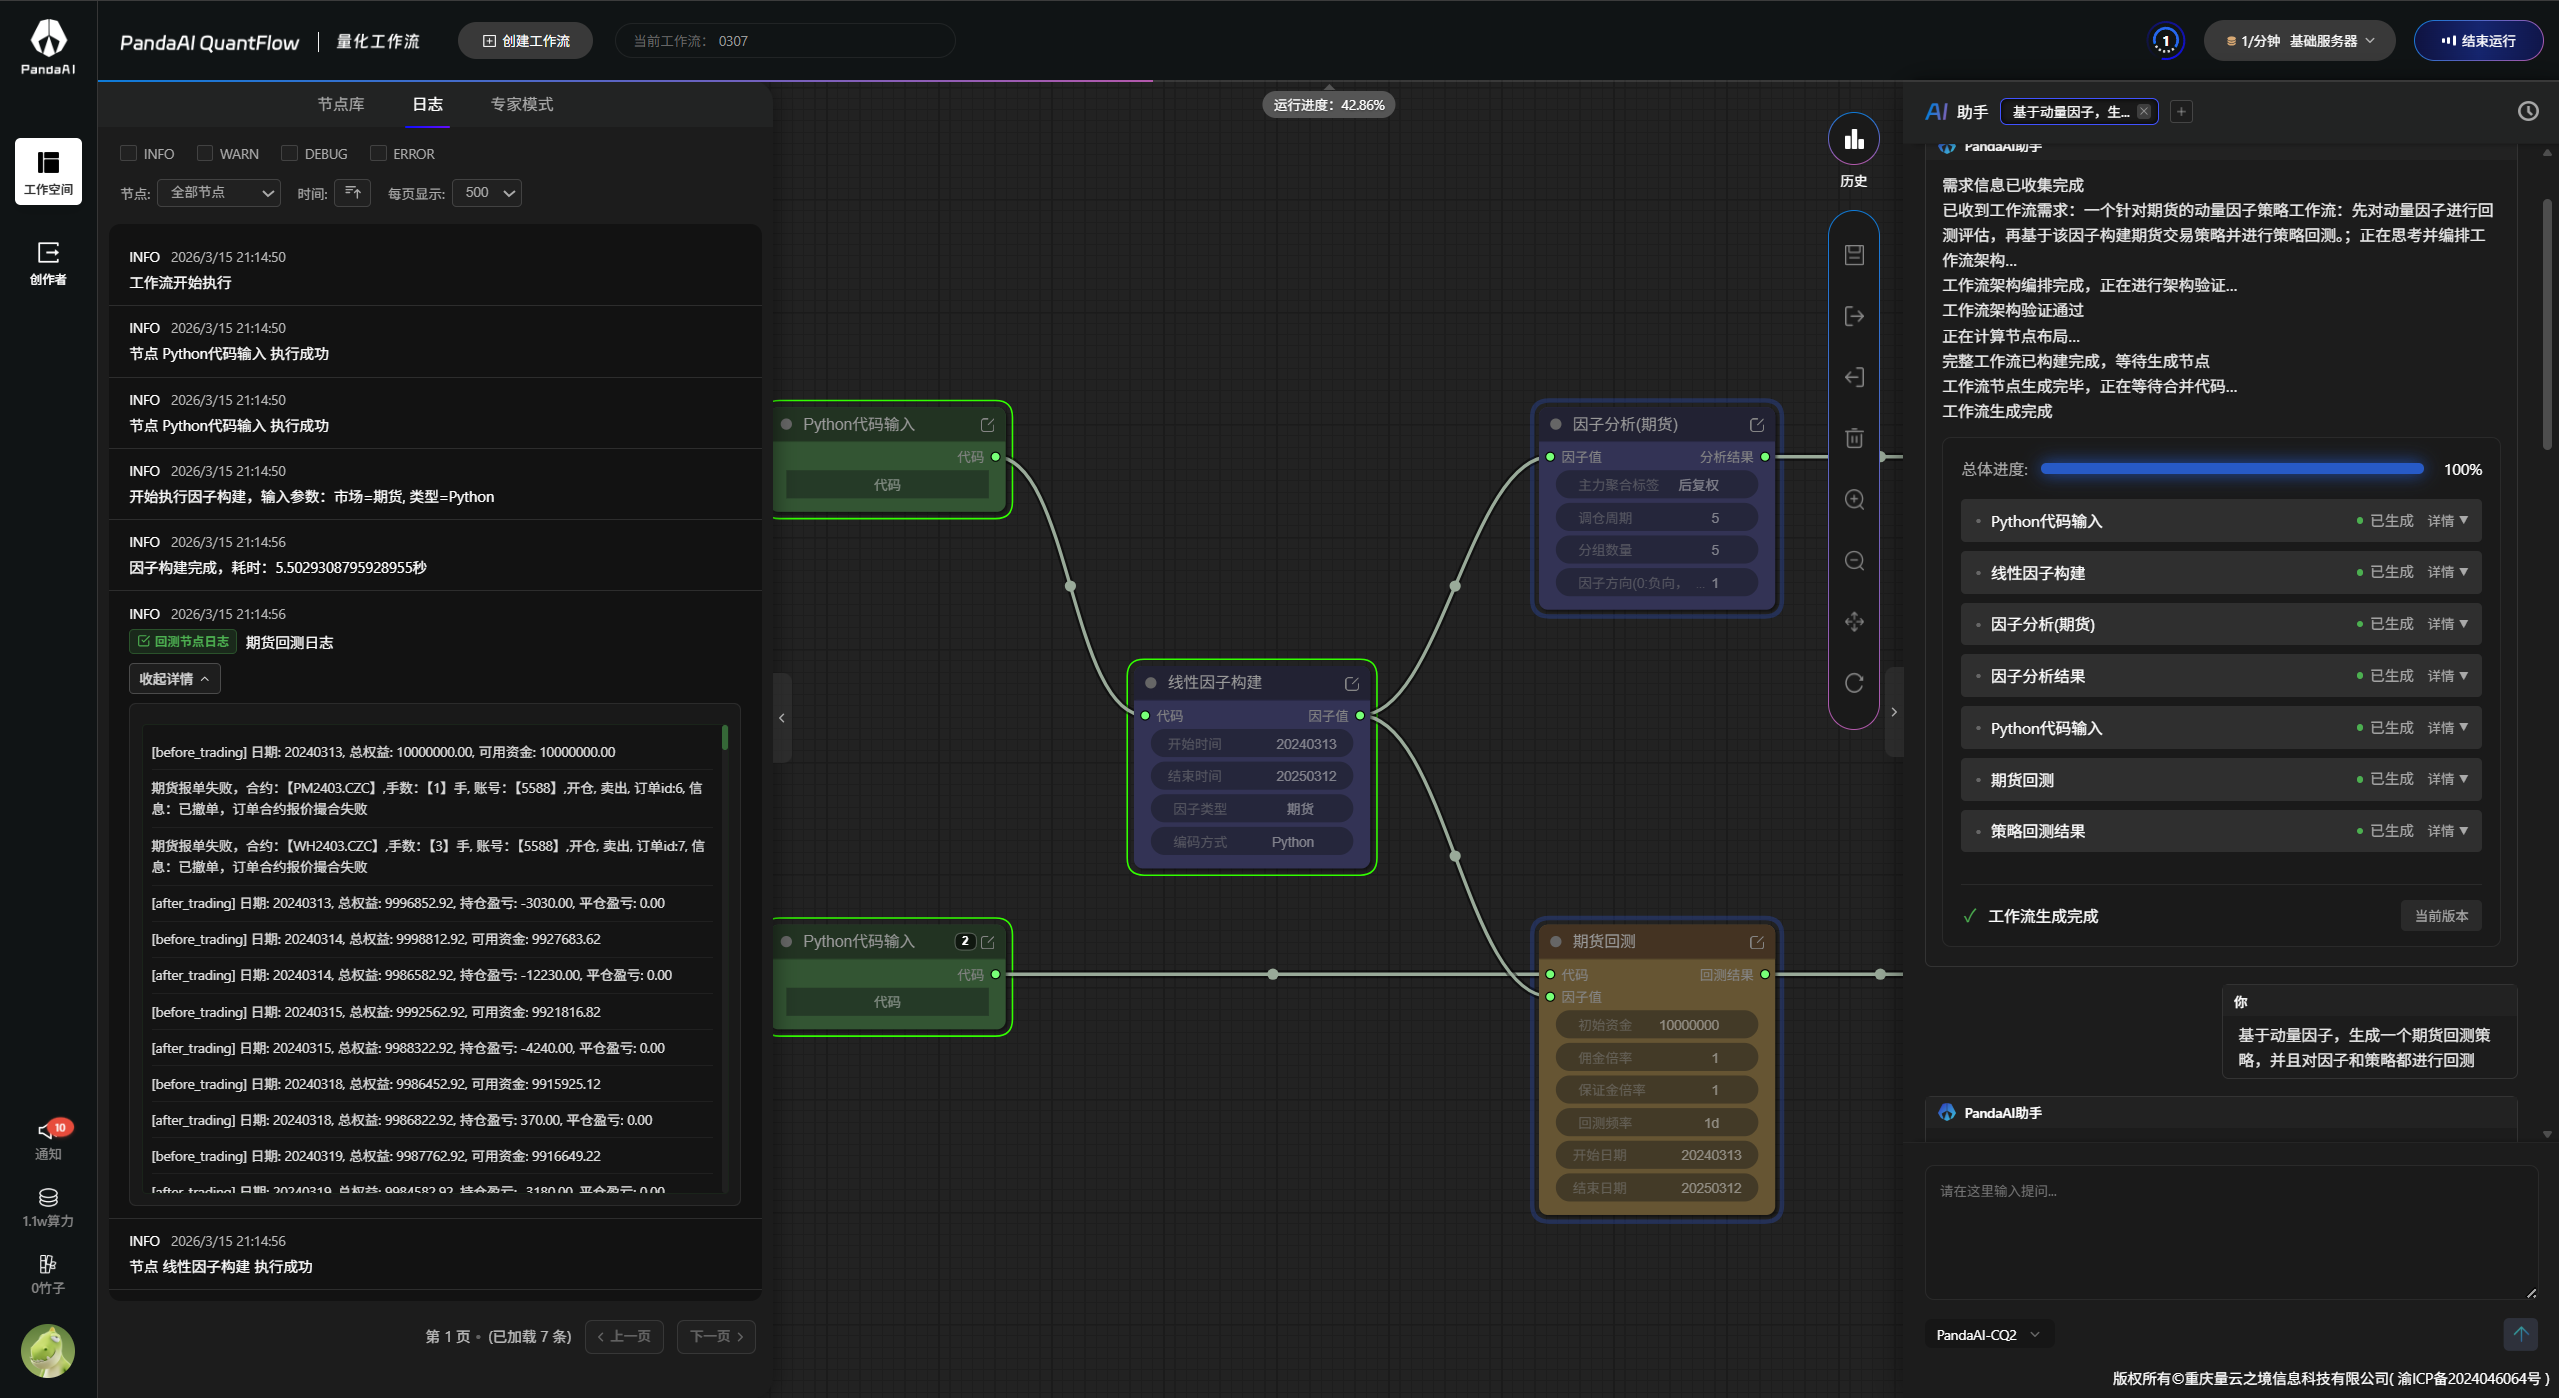Open the 基础服务器 server dropdown
2559x1398 pixels.
coord(2299,41)
